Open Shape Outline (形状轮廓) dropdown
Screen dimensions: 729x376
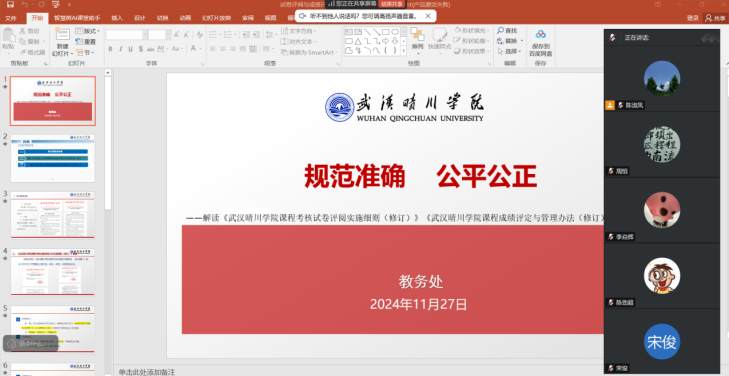tap(471, 40)
